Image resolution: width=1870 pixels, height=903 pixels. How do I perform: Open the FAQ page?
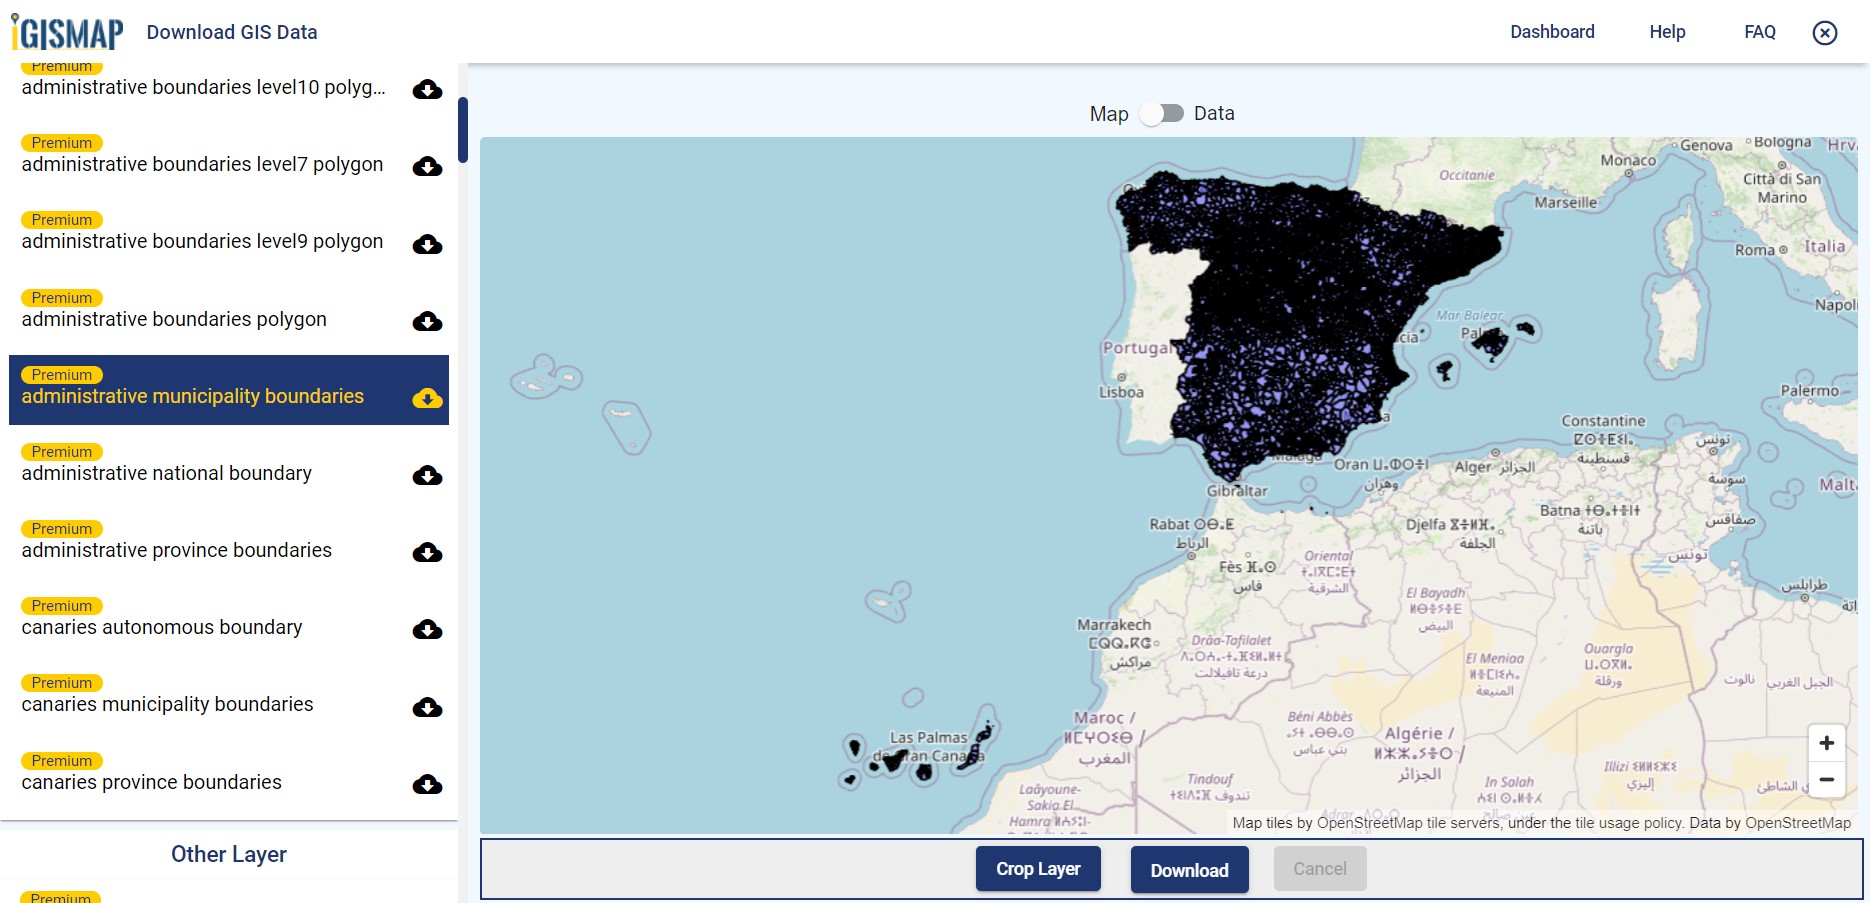[1759, 31]
